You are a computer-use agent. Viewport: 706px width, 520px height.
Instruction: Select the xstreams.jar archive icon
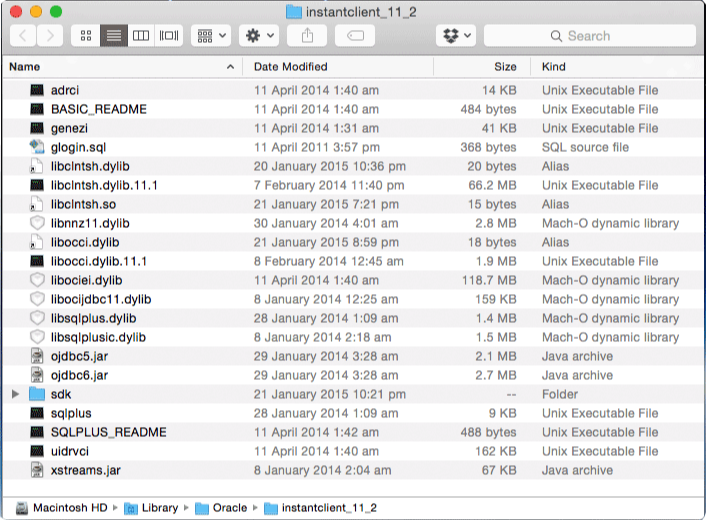37,470
